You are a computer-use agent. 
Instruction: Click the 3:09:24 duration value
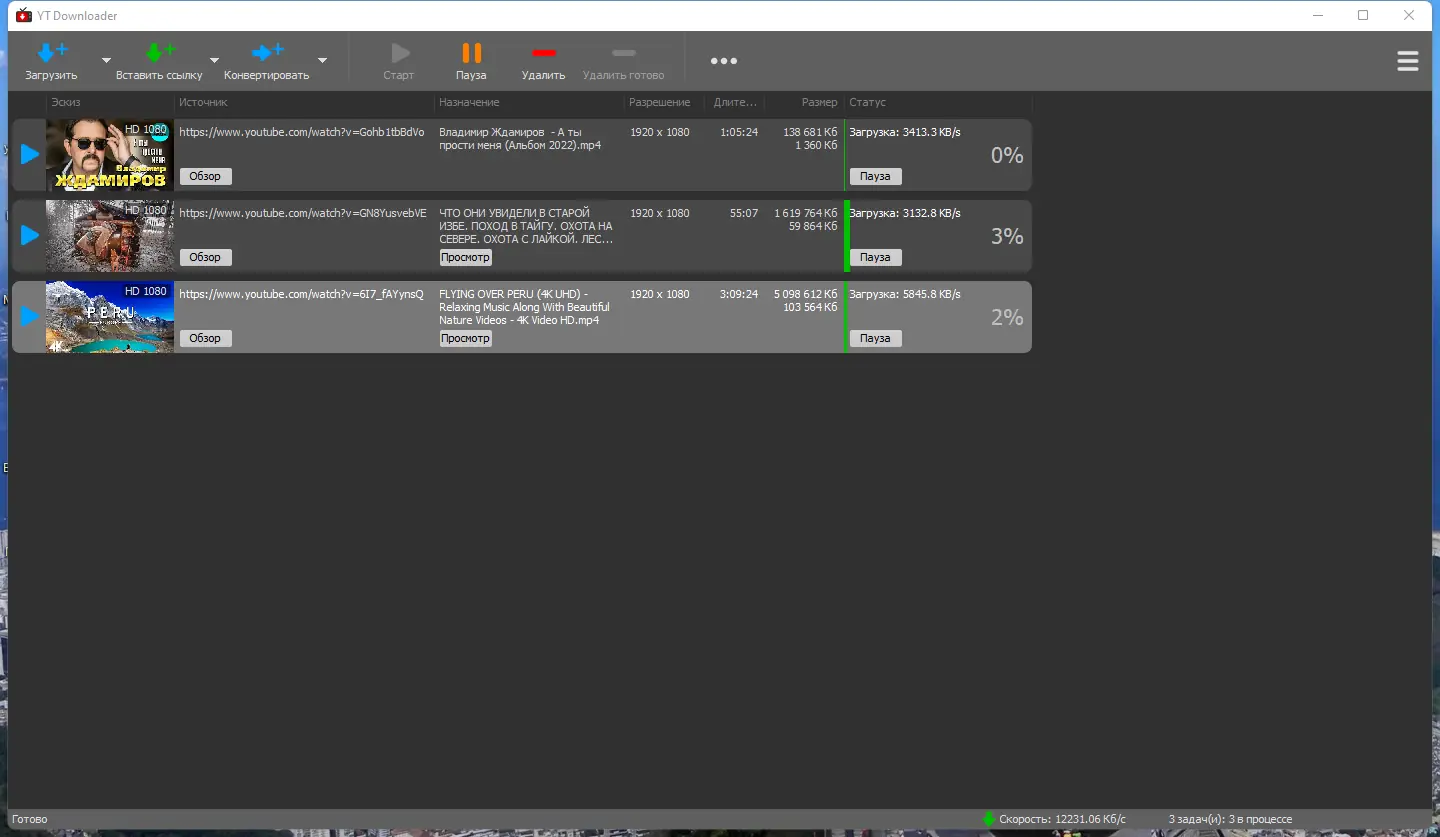[x=739, y=294]
